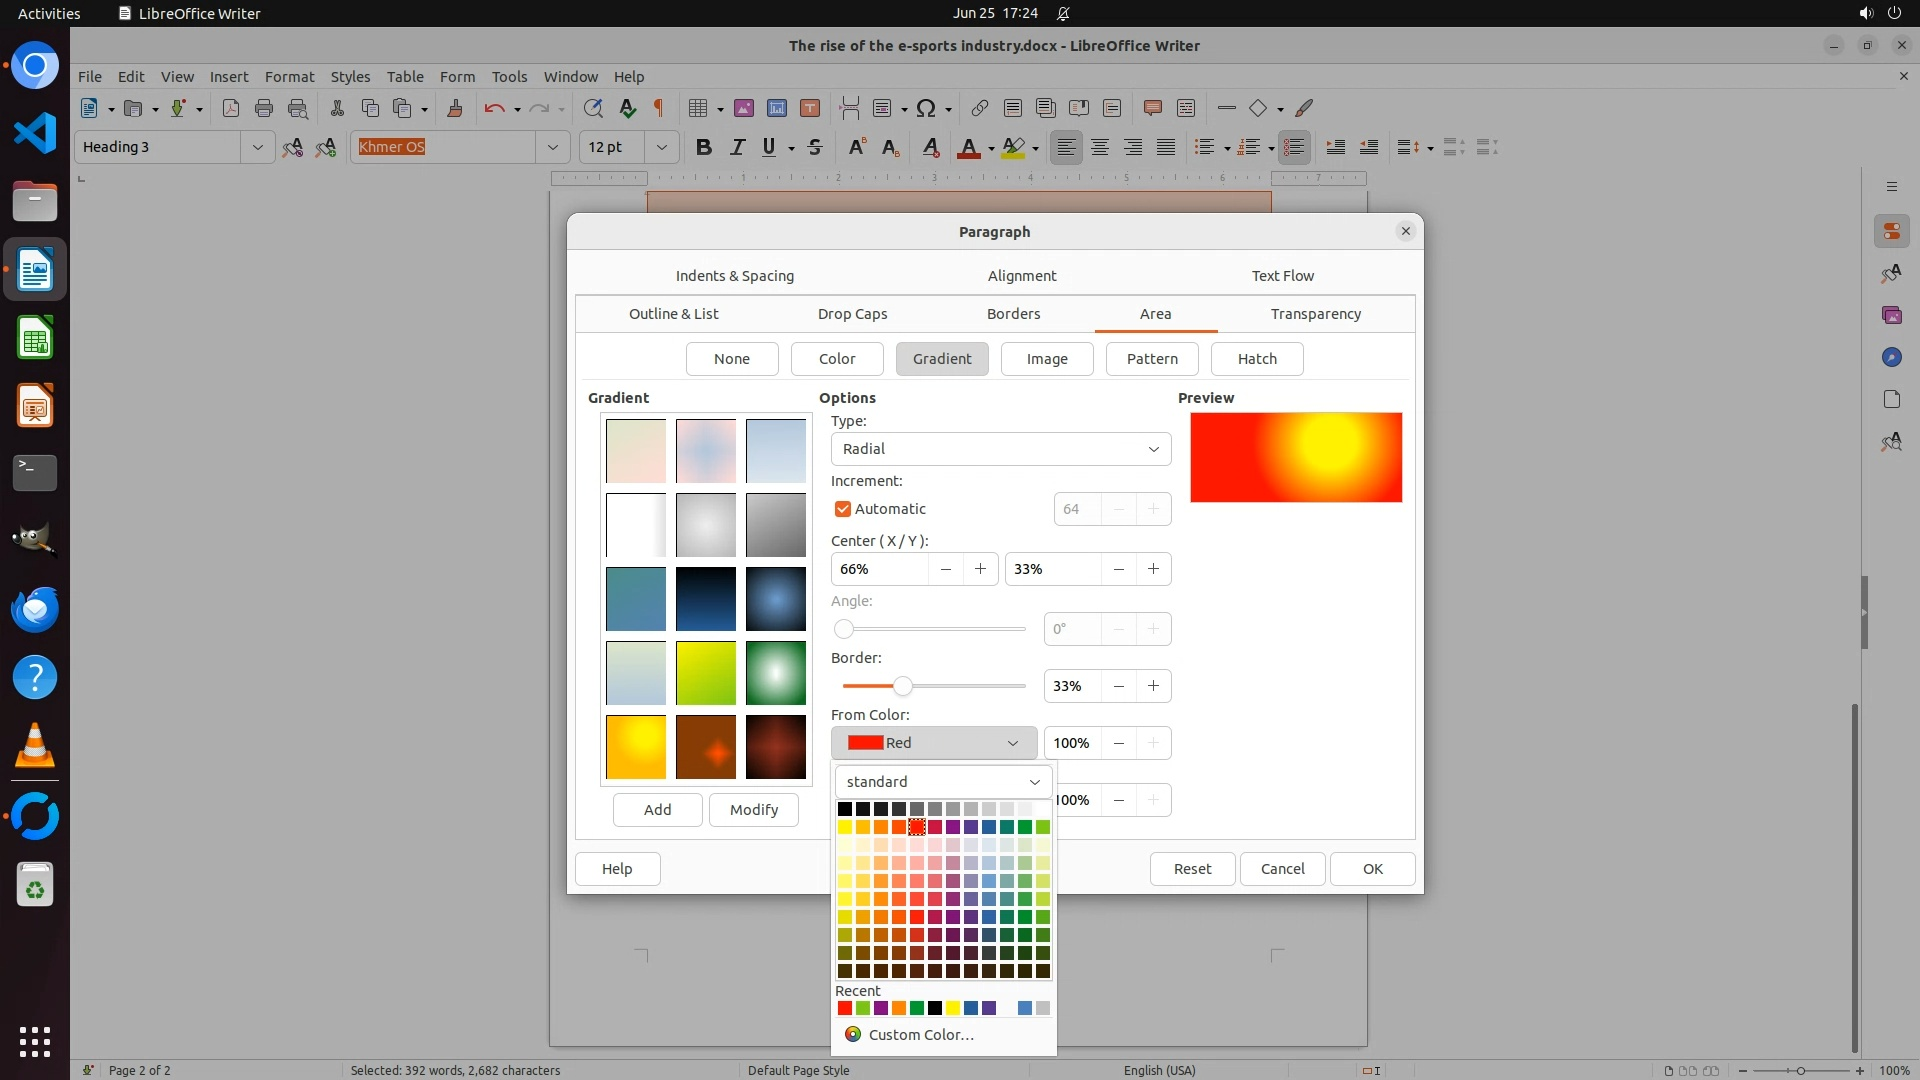The image size is (1920, 1080).
Task: Click the Border slider handle
Action: 903,686
